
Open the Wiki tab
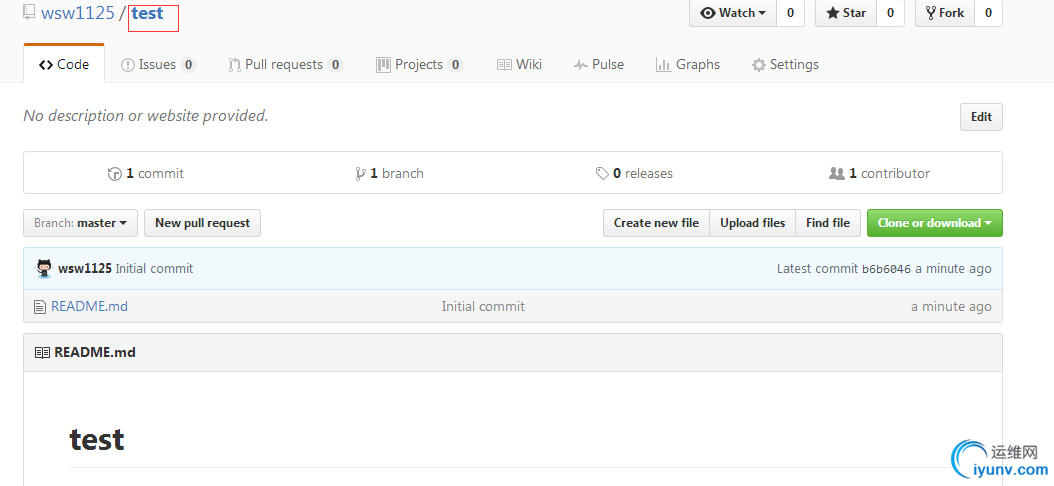coord(519,65)
